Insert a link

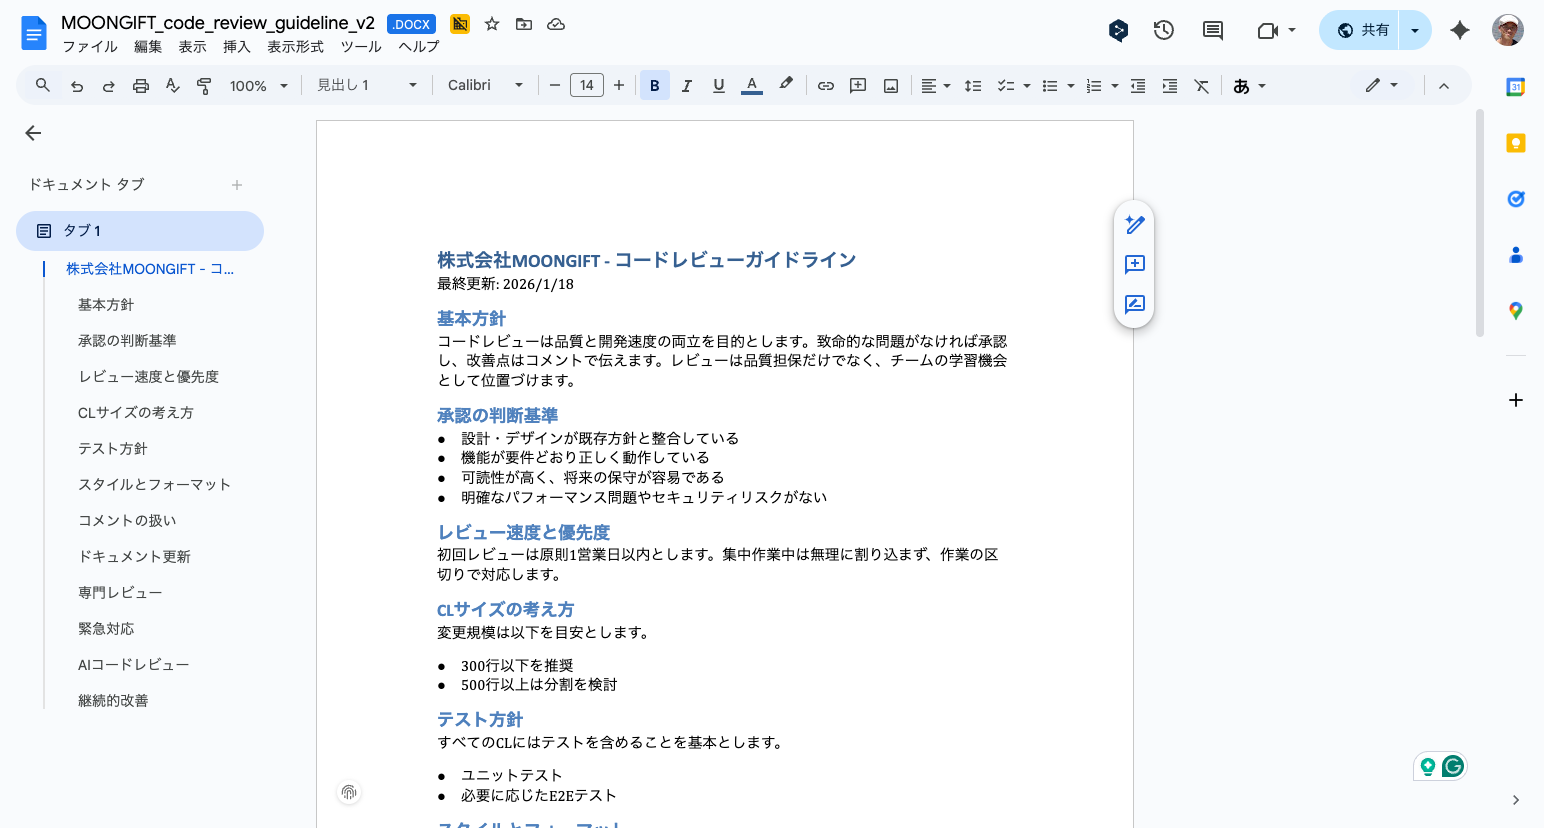(x=826, y=86)
